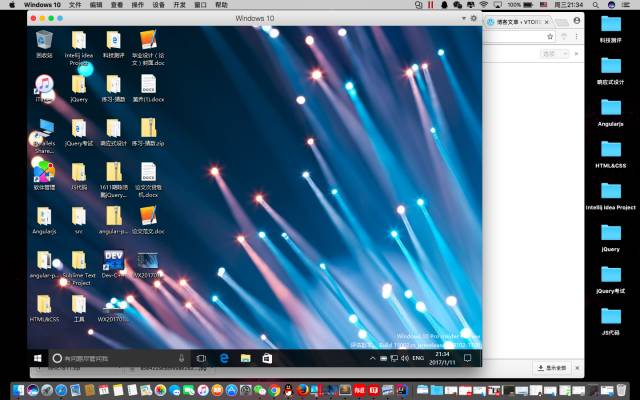
Task: Click the red Parallels icon in menu bar
Action: pos(431,5)
